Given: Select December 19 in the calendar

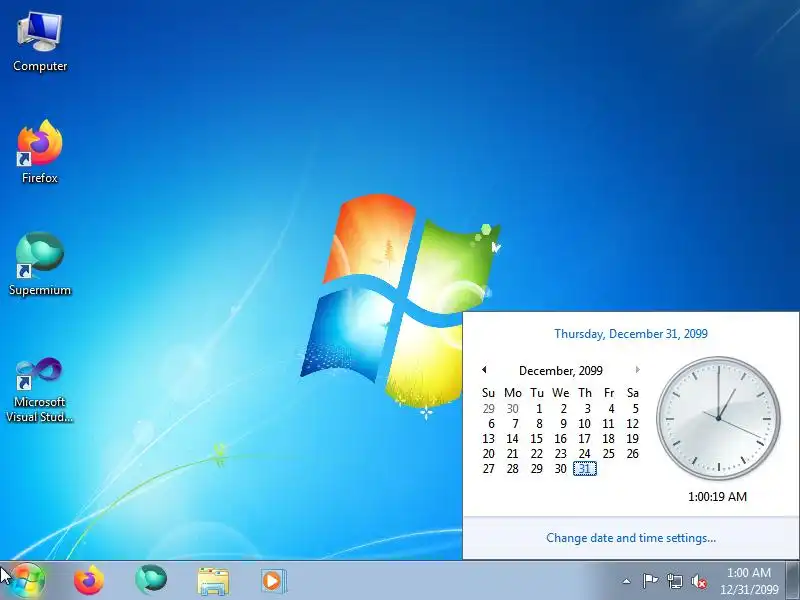Looking at the screenshot, I should 632,439.
